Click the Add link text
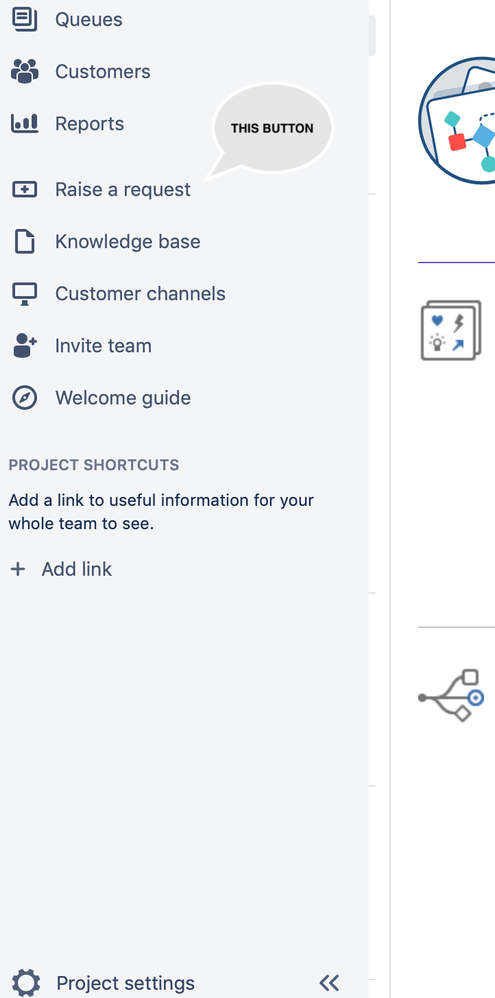This screenshot has width=495, height=998. pyautogui.click(x=76, y=569)
